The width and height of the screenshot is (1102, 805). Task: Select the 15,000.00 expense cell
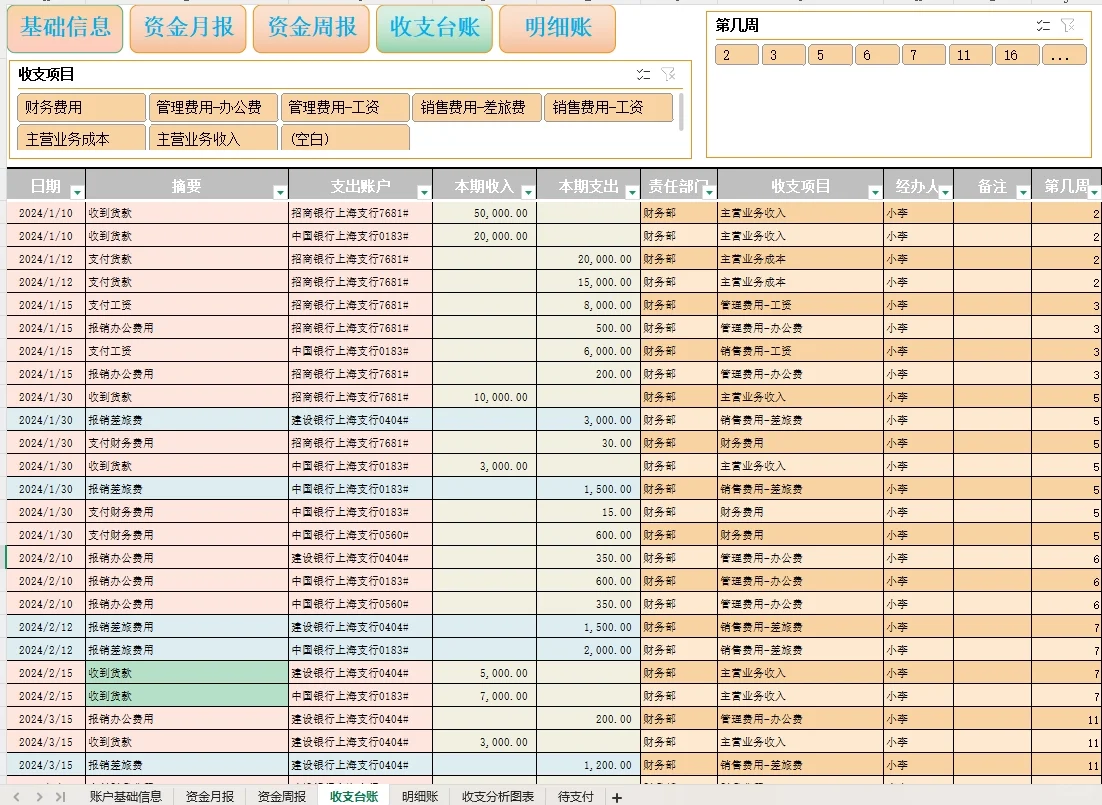pyautogui.click(x=588, y=282)
